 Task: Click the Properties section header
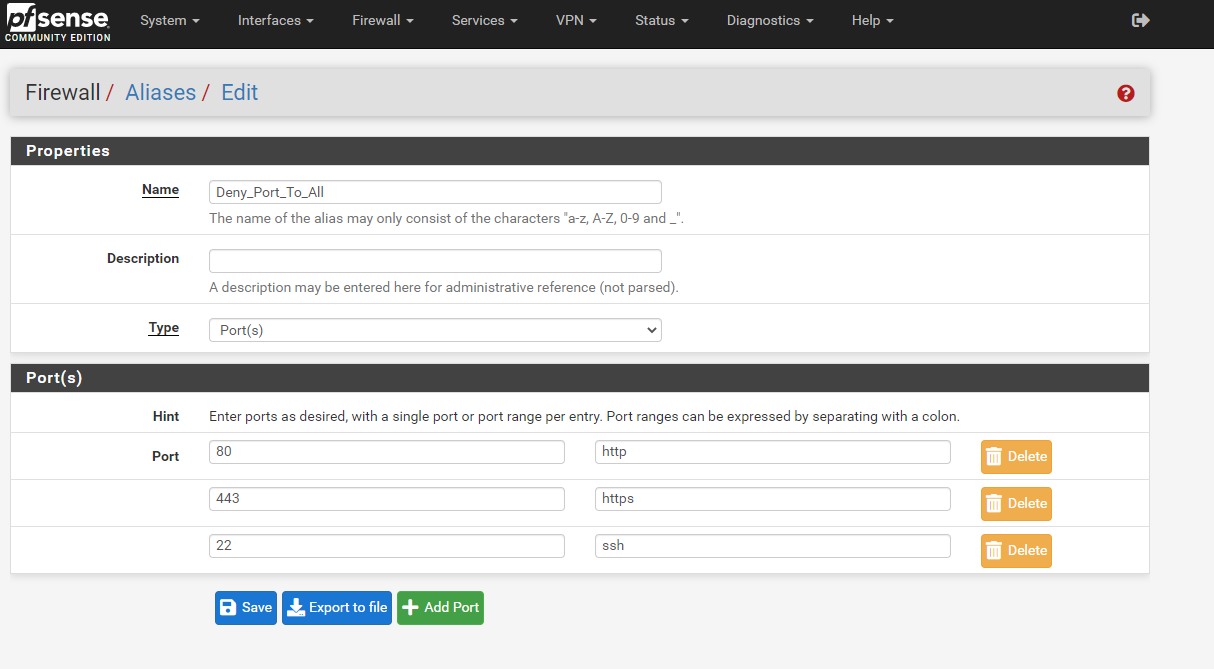pos(580,151)
